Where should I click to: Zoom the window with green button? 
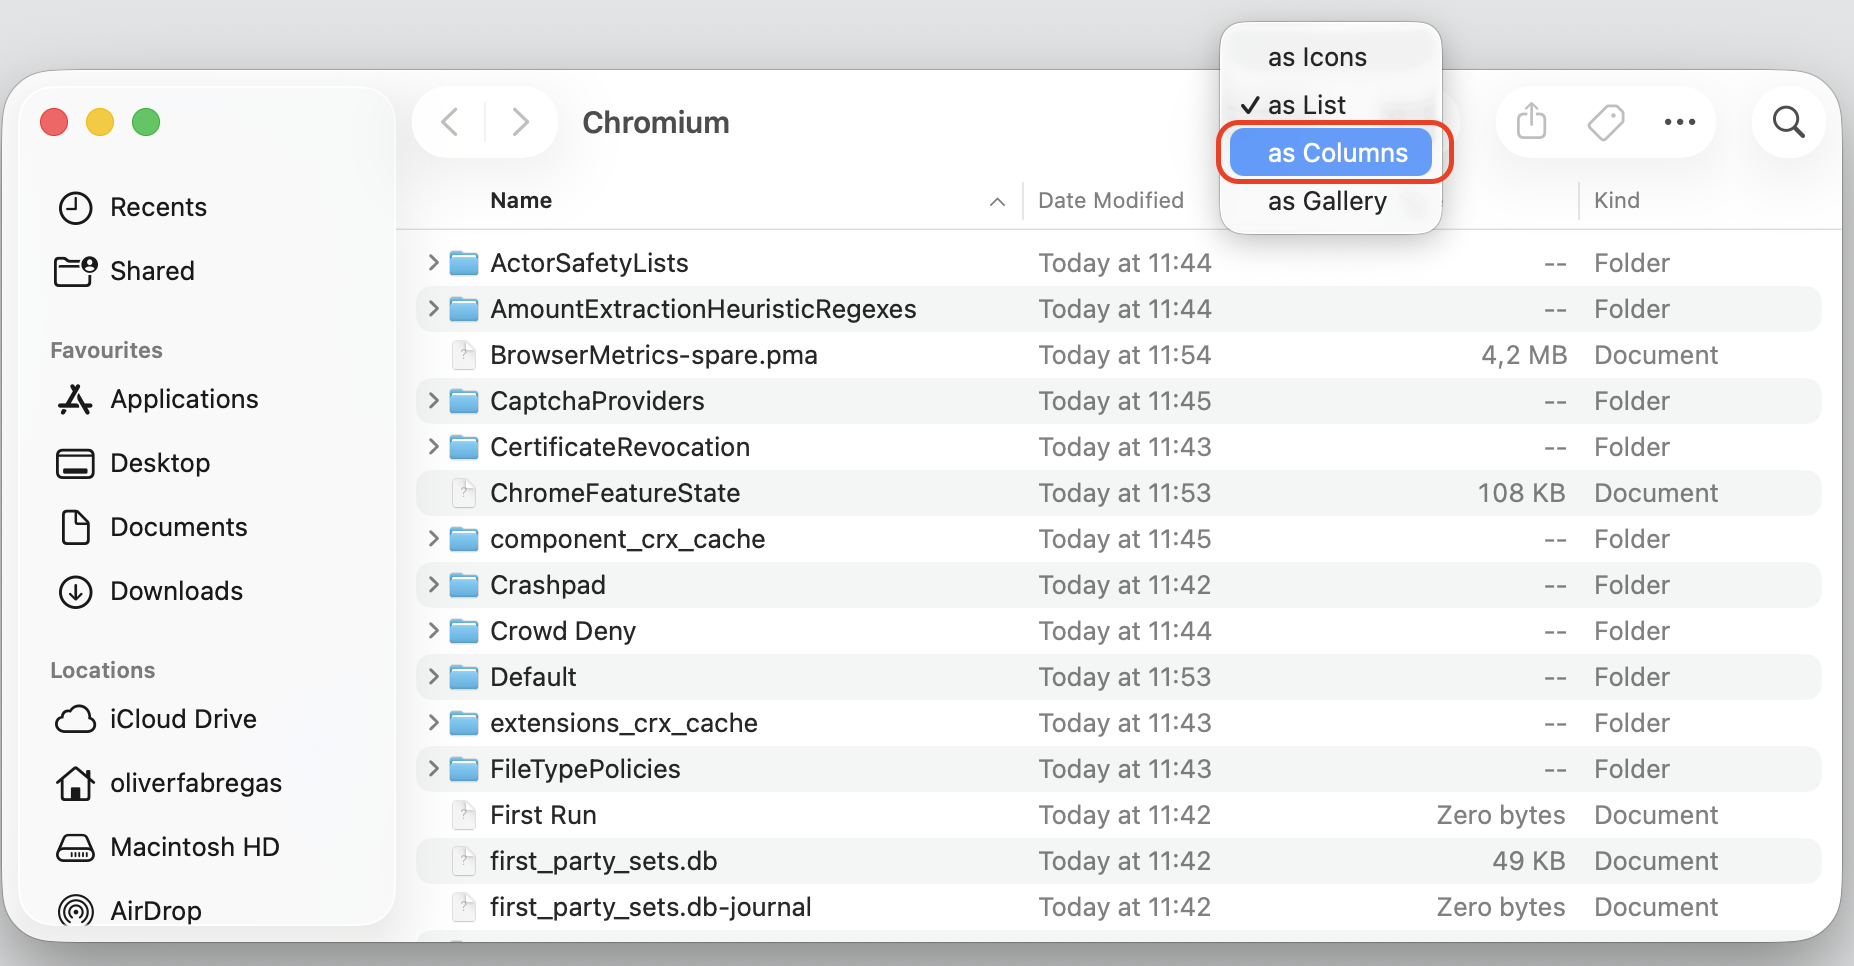pos(146,122)
